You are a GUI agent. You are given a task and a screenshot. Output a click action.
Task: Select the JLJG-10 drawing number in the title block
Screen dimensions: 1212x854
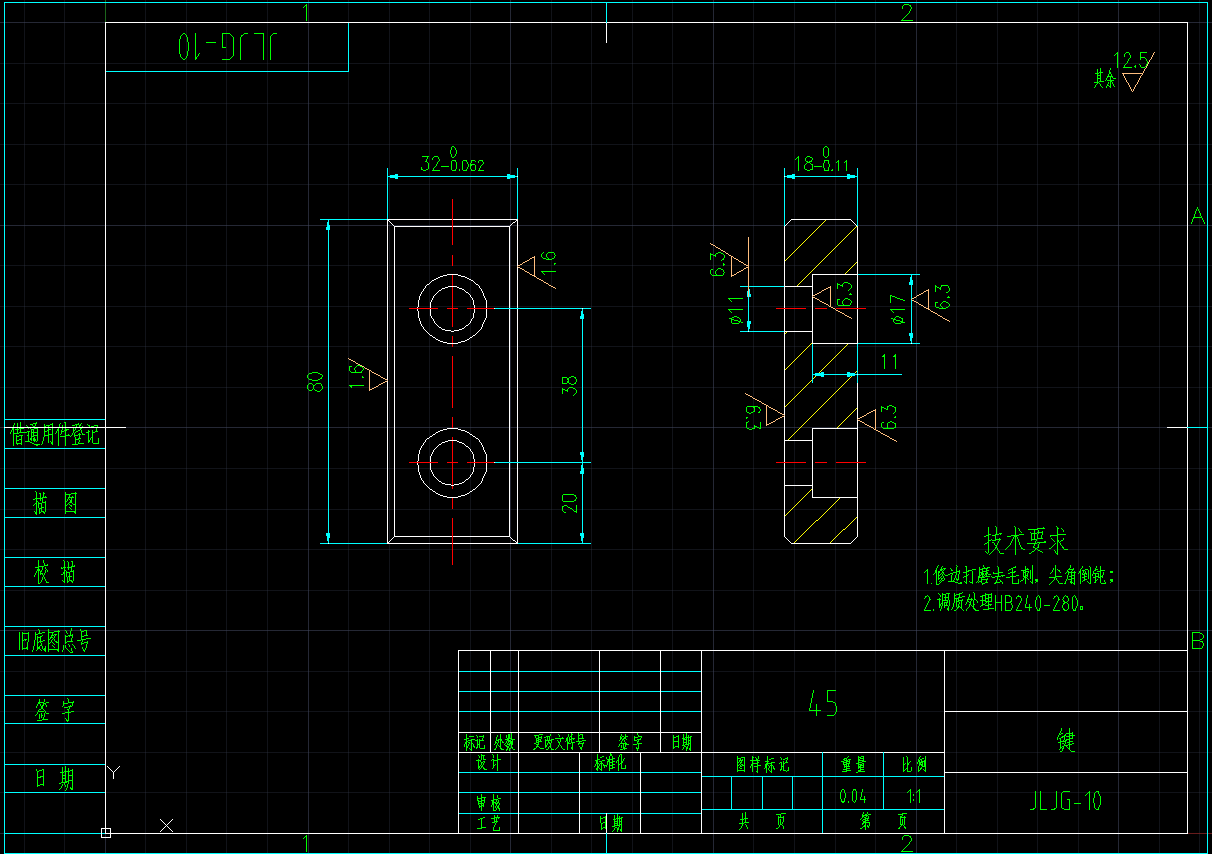coord(1066,801)
